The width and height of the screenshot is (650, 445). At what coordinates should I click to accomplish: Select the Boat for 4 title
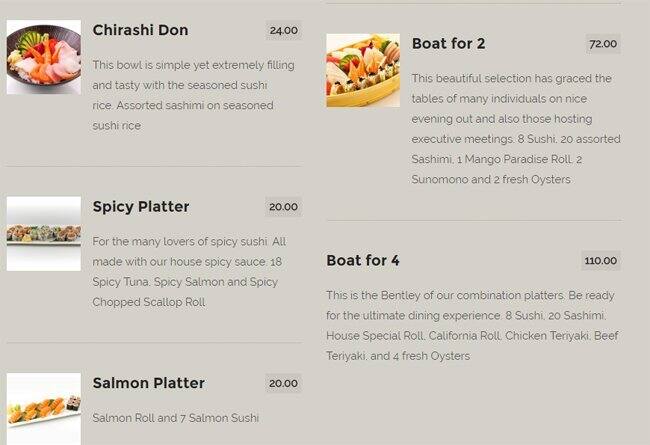[363, 261]
